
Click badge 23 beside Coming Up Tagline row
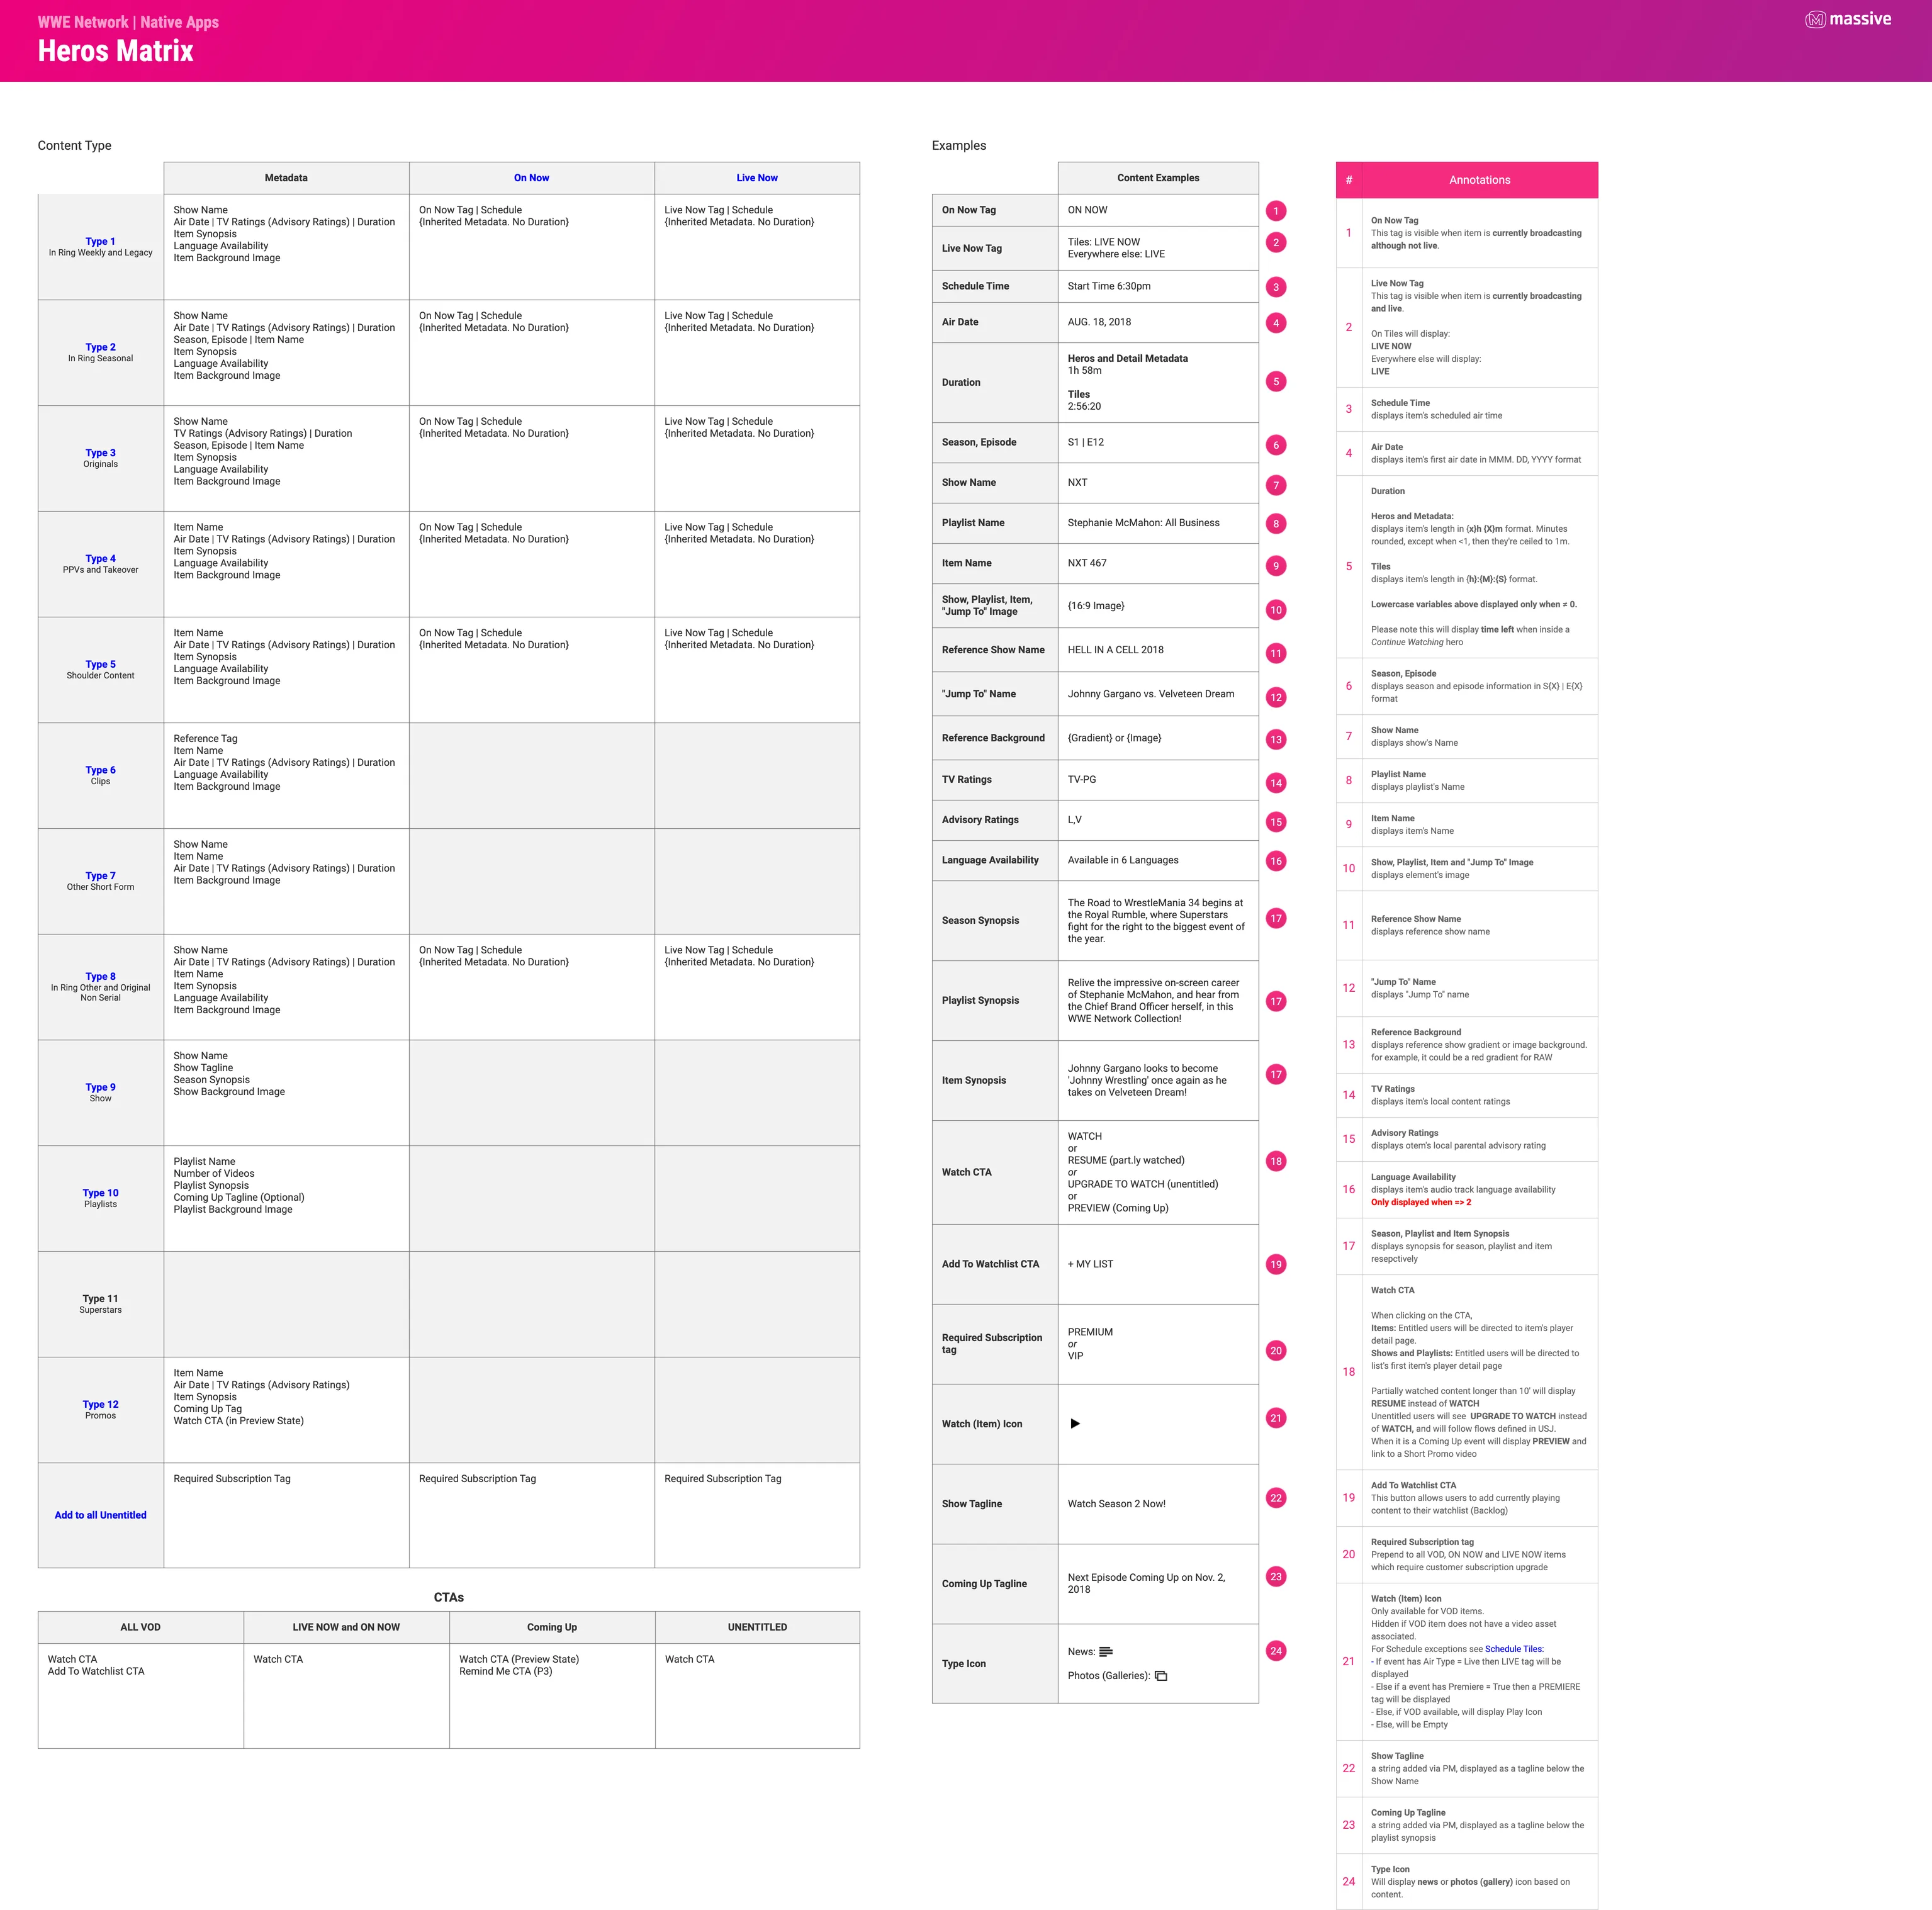tap(1276, 1576)
